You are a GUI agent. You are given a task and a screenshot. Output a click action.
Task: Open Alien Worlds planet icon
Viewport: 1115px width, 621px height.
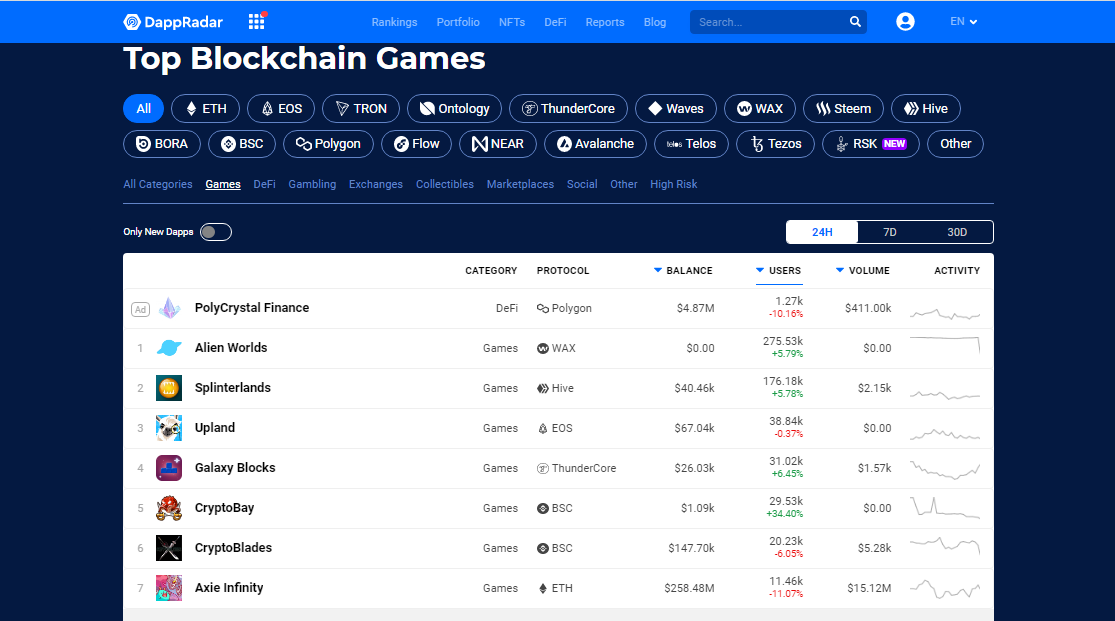tap(169, 348)
